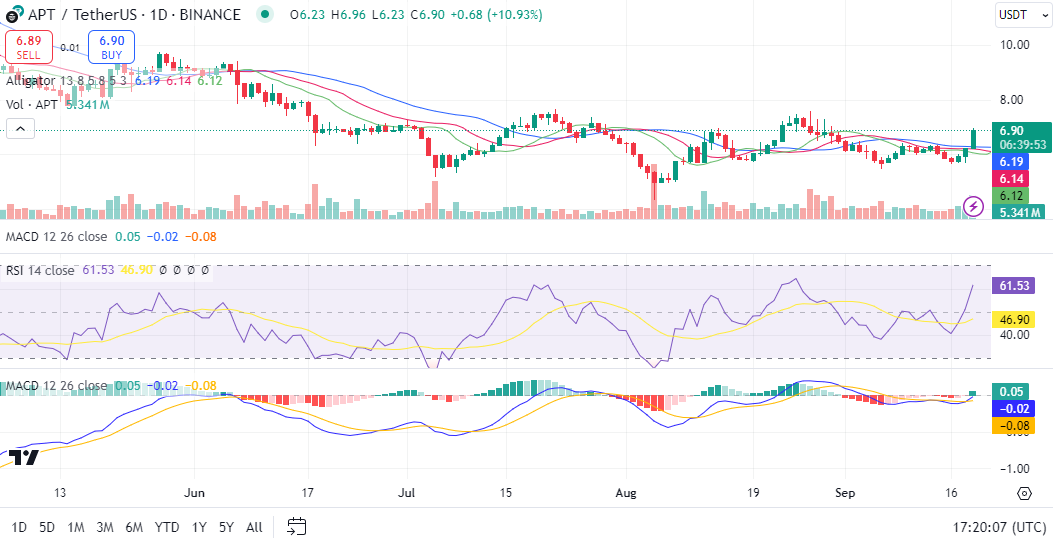
Task: Click the 40.00 RSI axis label
Action: (x=1014, y=334)
